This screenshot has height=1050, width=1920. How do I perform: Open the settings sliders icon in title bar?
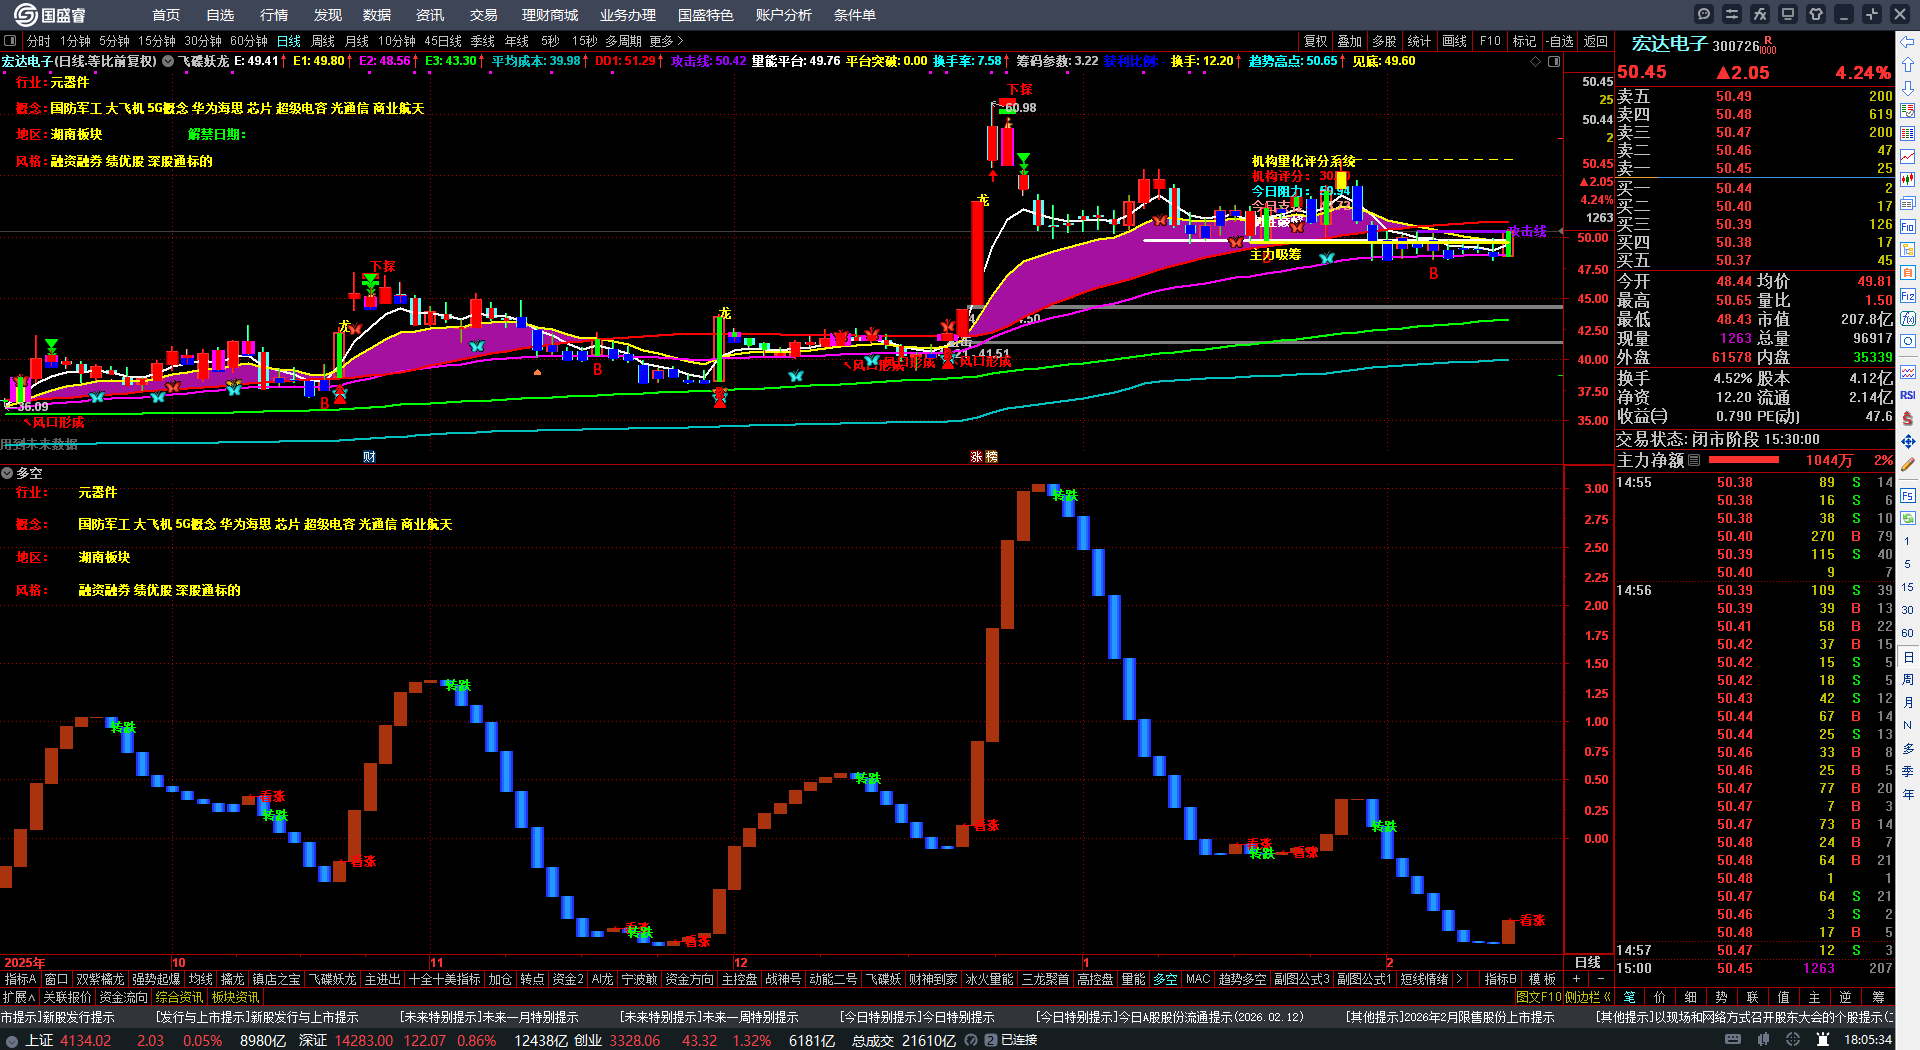(x=1732, y=14)
